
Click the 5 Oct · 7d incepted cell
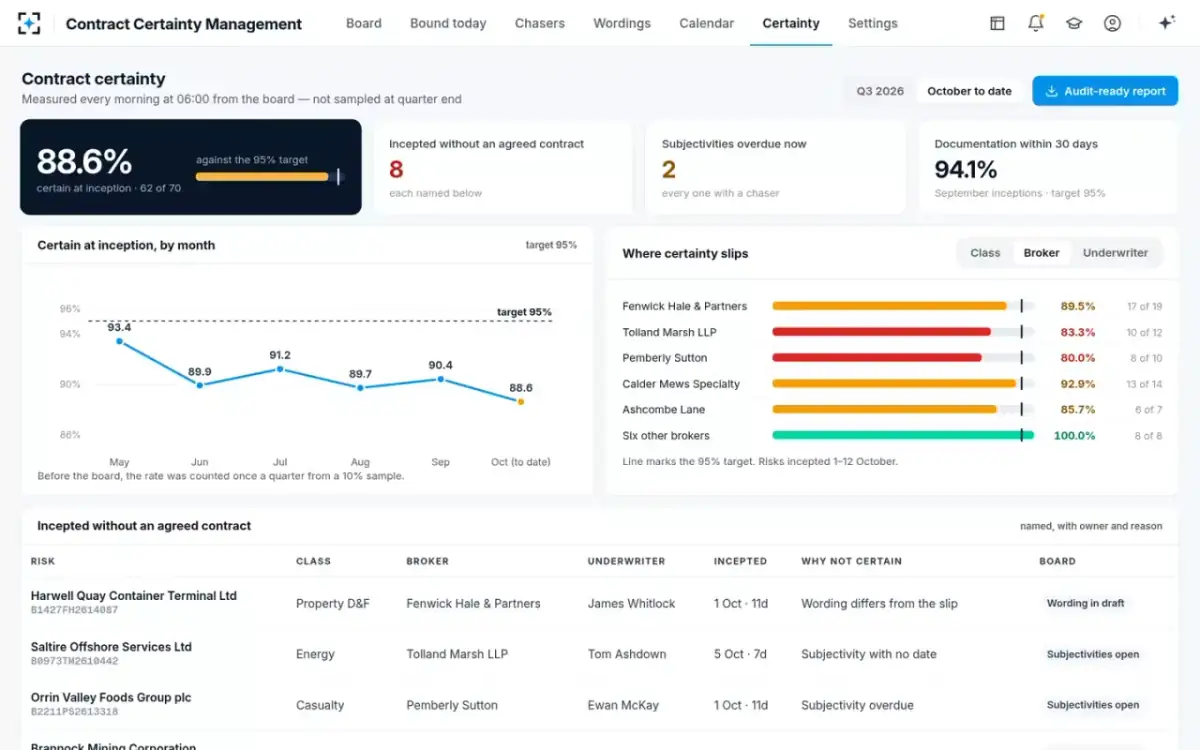click(740, 654)
